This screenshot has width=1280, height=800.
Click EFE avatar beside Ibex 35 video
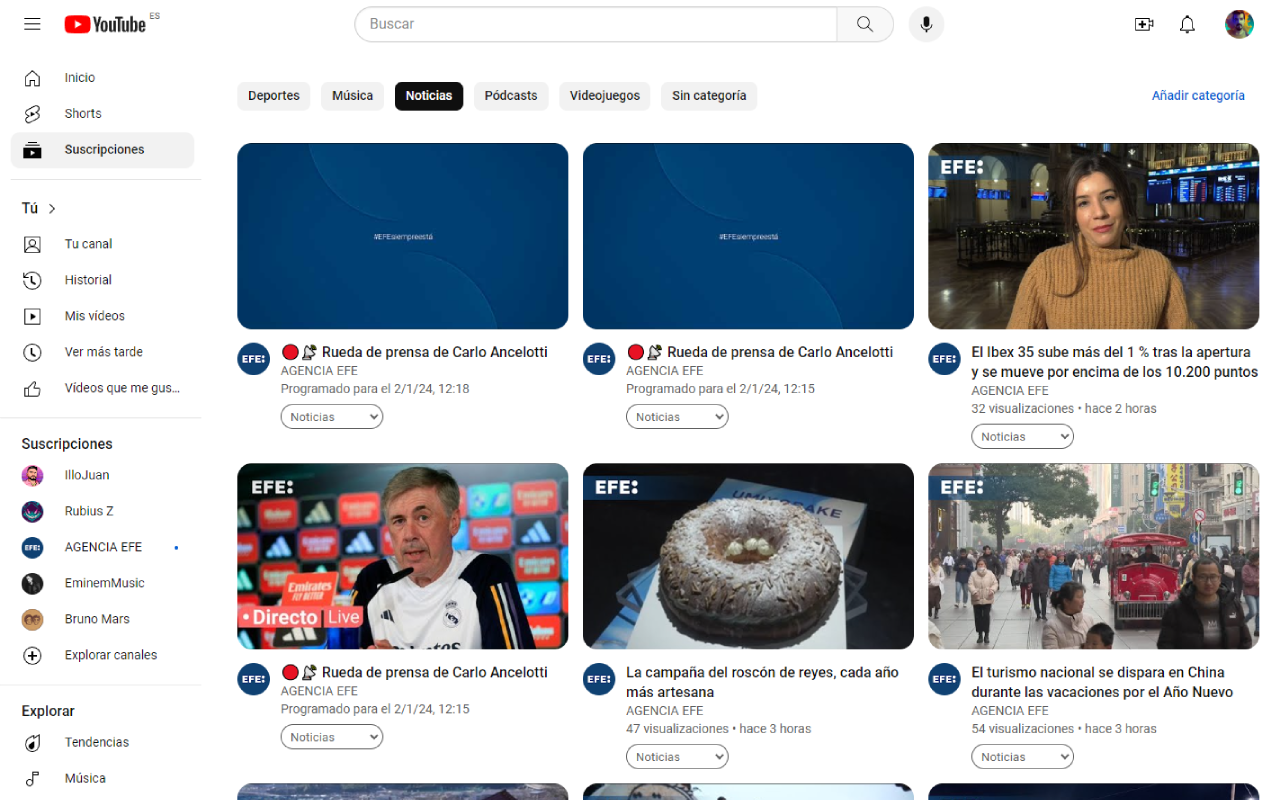[x=944, y=359]
